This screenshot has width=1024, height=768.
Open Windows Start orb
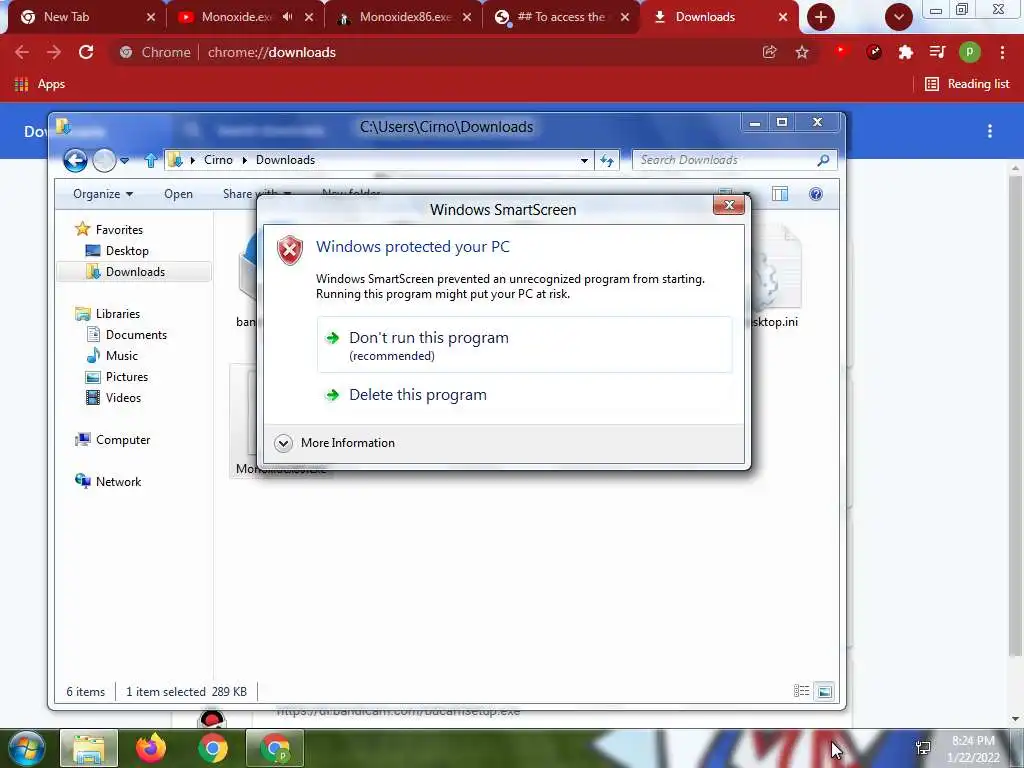click(x=26, y=748)
